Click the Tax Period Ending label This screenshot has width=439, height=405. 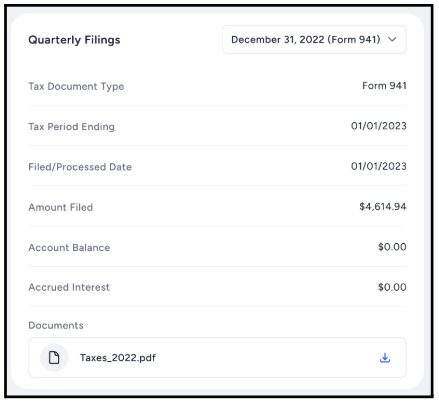(71, 127)
